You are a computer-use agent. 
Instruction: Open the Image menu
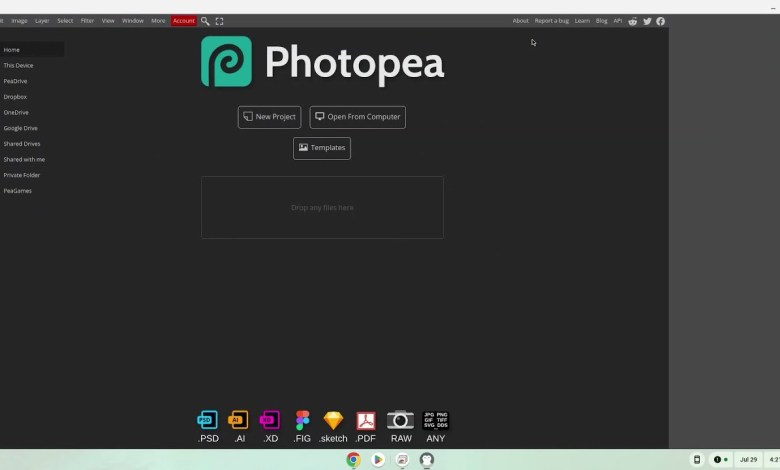[19, 21]
